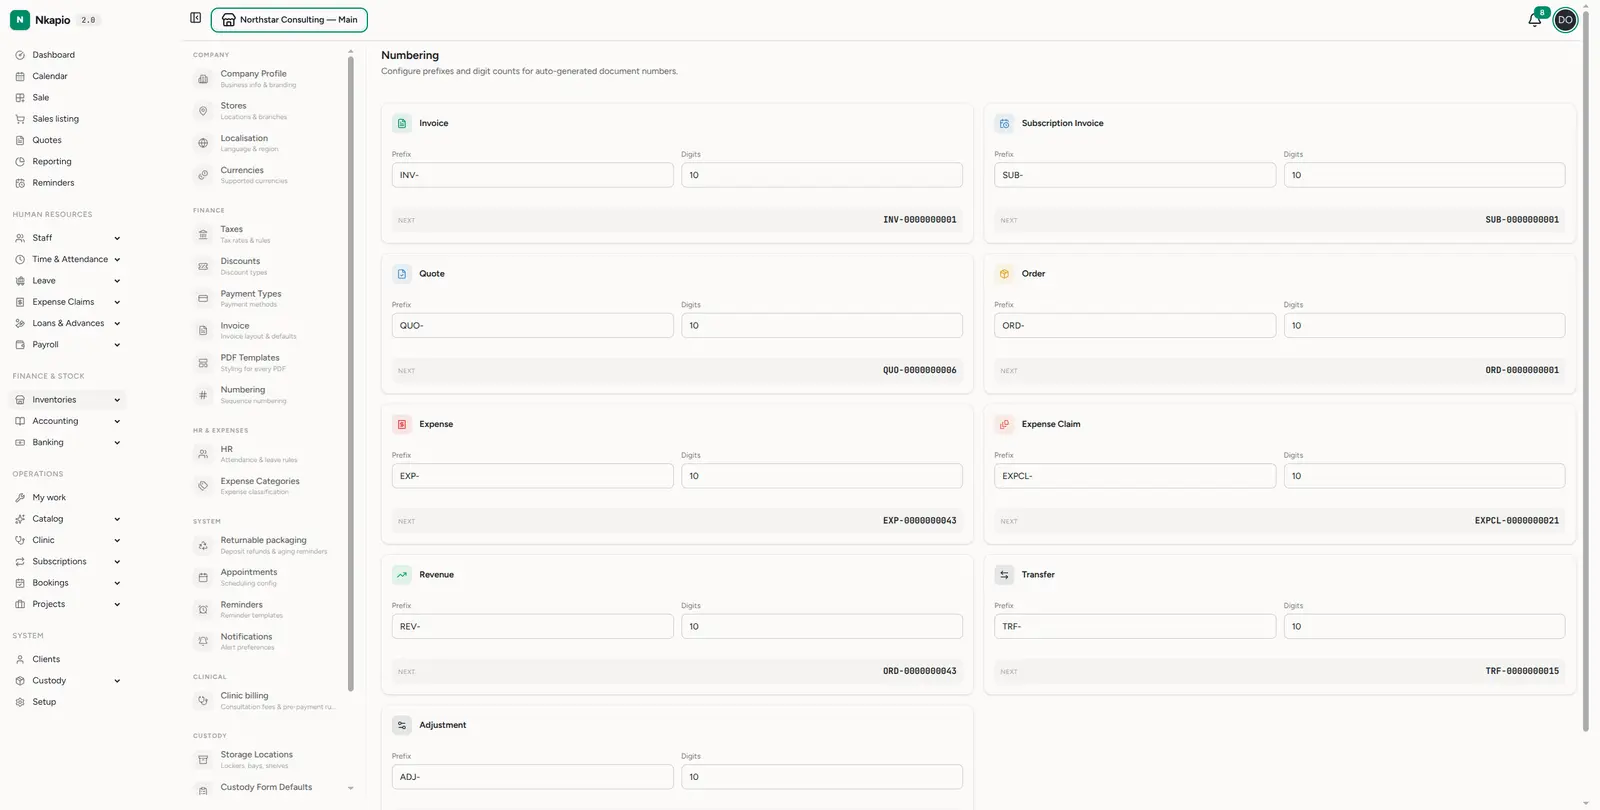Click the Invoice Prefix field INV-
Image resolution: width=1600 pixels, height=810 pixels.
[532, 175]
